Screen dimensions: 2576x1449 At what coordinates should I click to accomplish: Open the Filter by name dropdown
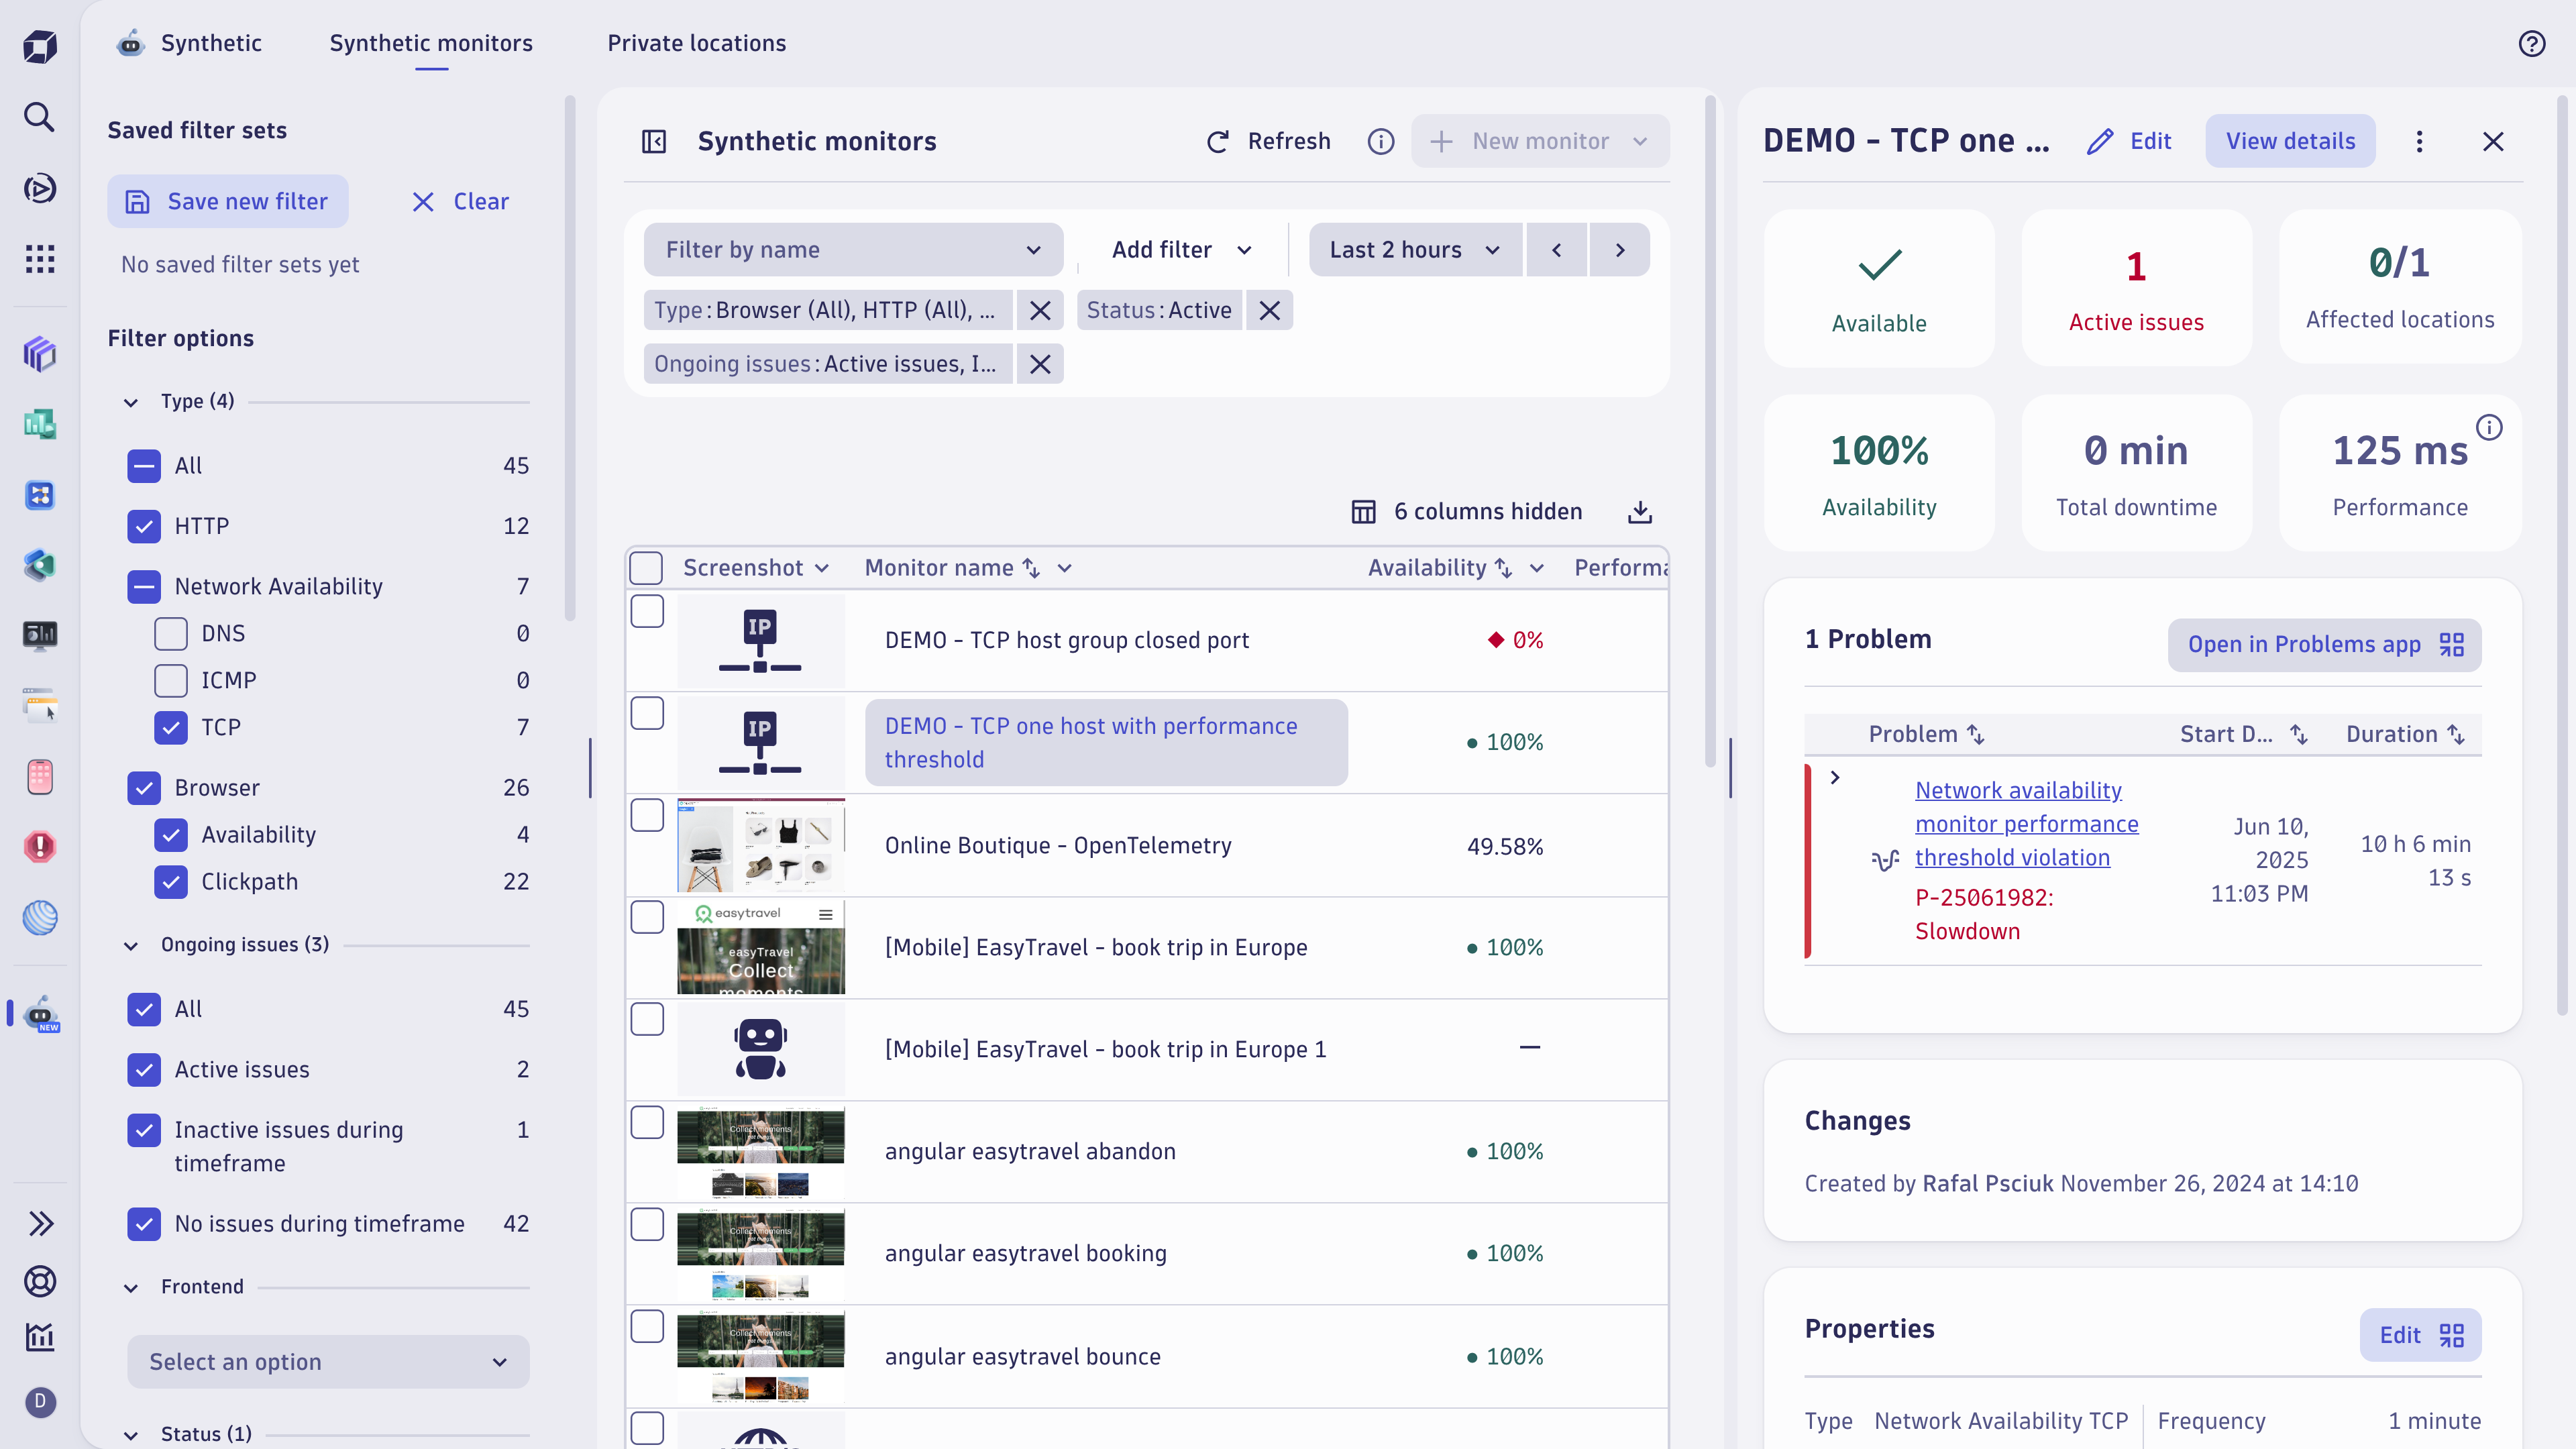(853, 249)
